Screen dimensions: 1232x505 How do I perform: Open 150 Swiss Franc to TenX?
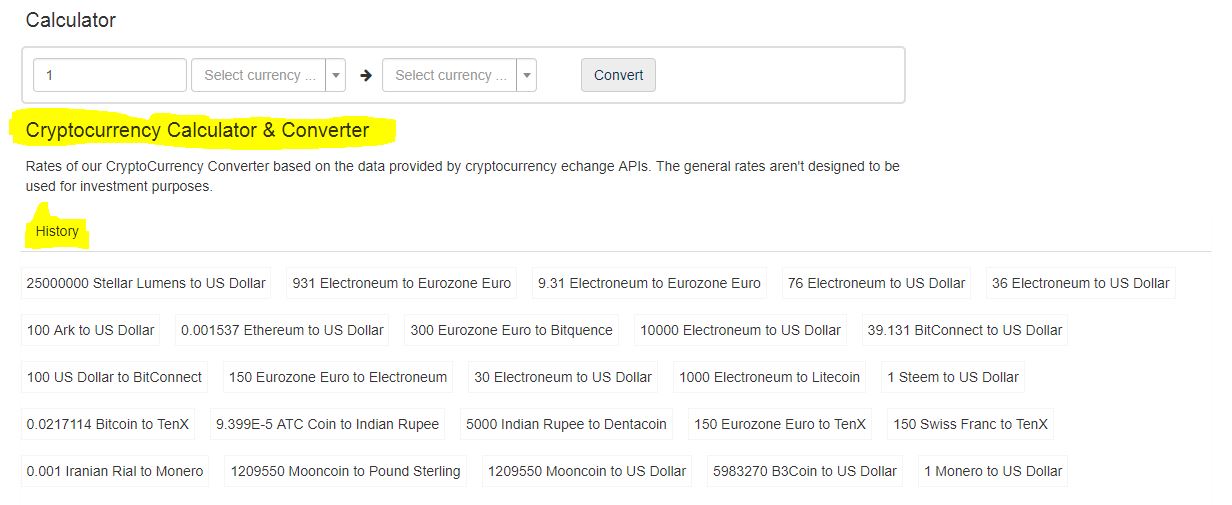971,424
